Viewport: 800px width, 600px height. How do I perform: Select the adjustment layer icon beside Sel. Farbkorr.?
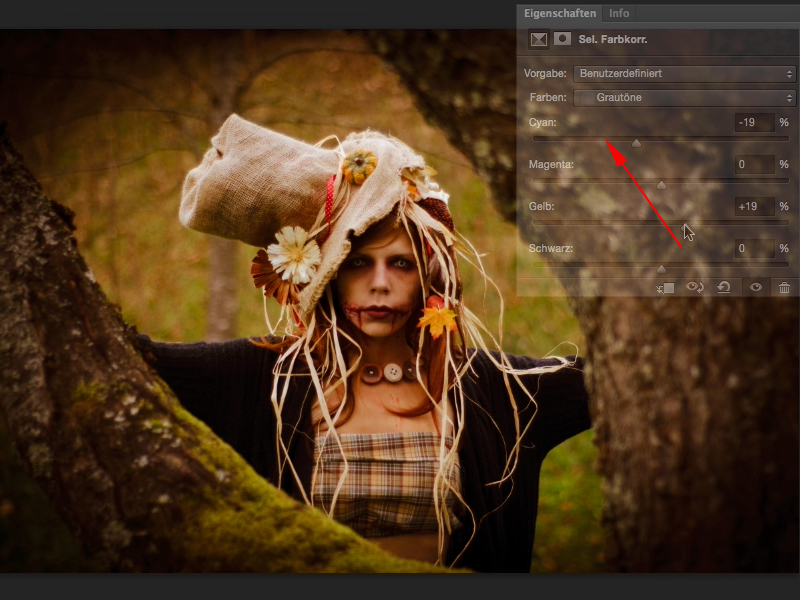[539, 39]
